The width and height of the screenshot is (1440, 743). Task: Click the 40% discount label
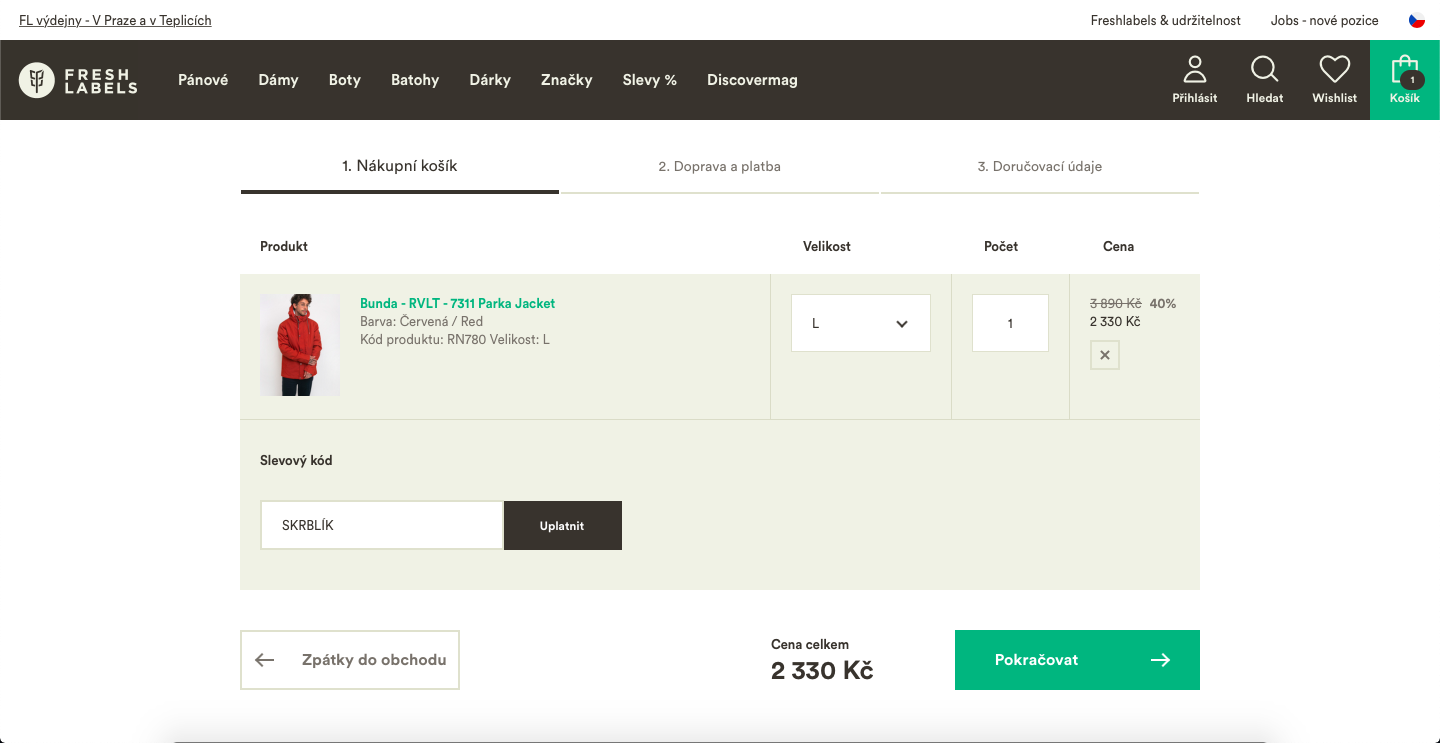[1163, 303]
